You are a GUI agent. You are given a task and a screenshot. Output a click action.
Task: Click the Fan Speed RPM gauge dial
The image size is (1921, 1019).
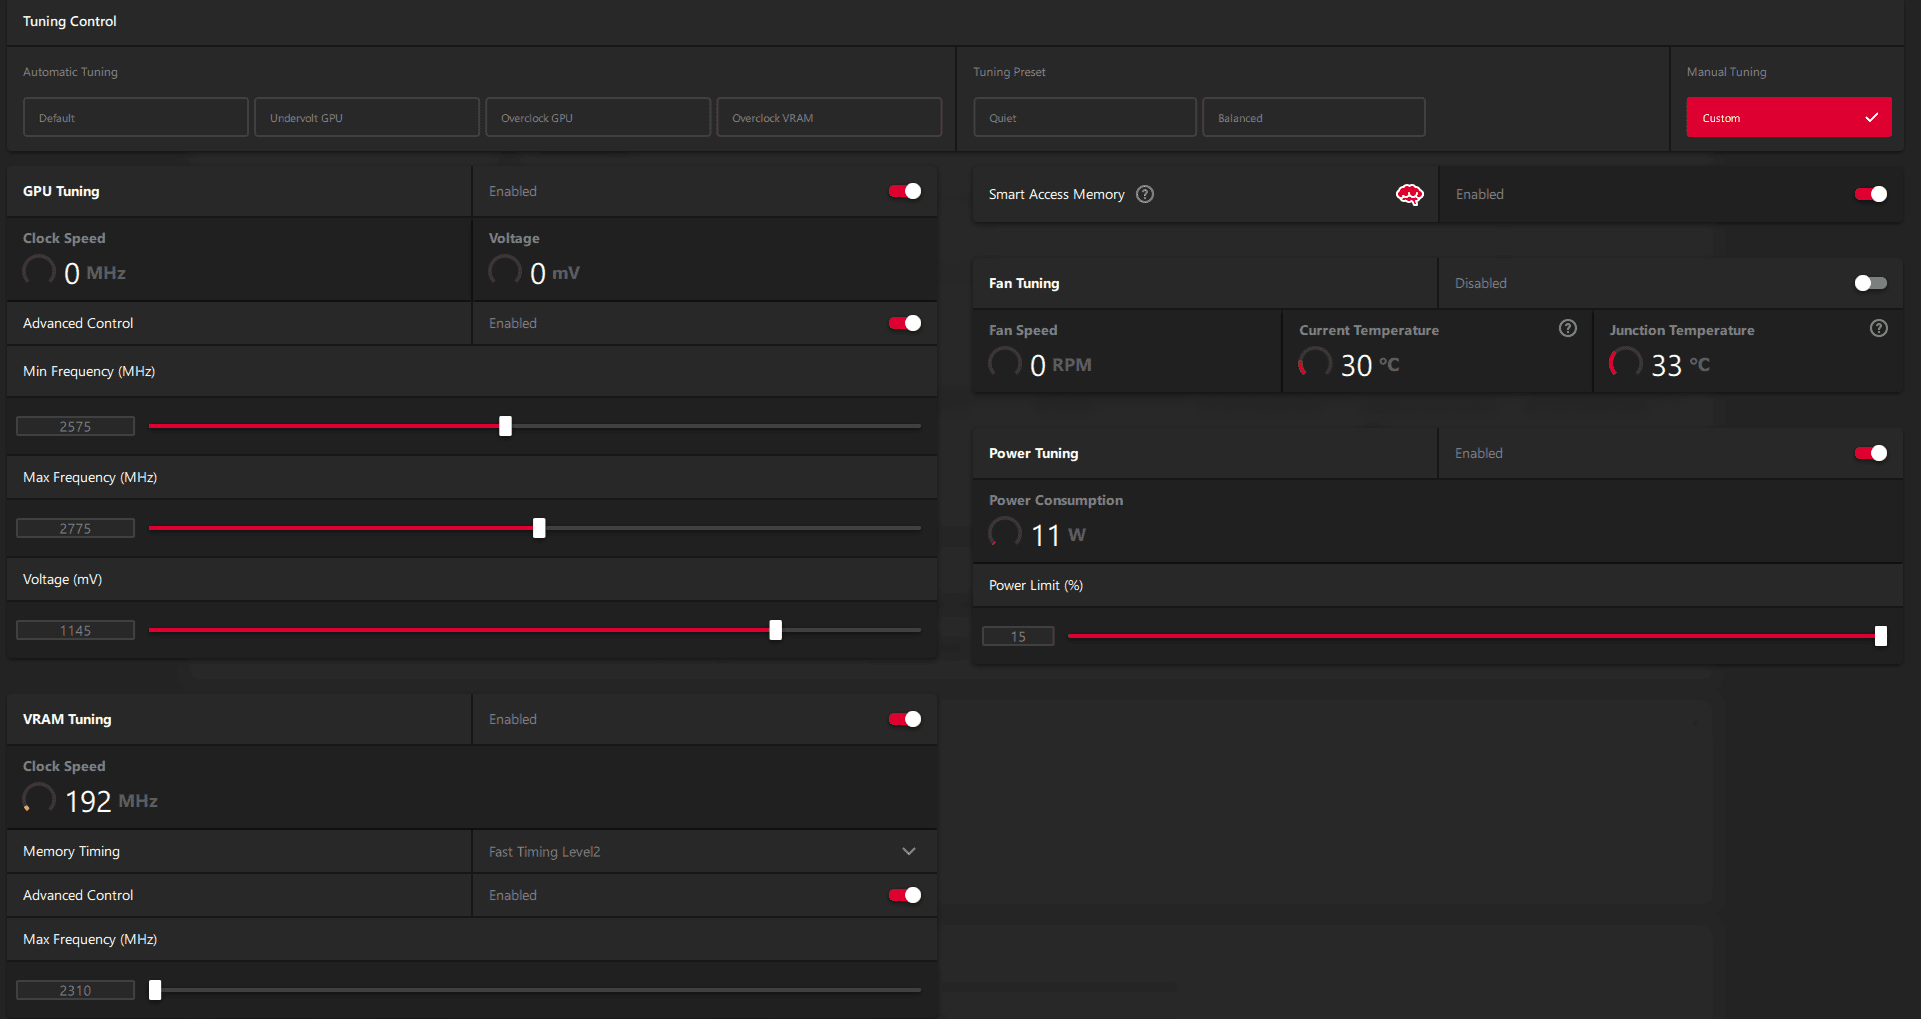point(1005,363)
